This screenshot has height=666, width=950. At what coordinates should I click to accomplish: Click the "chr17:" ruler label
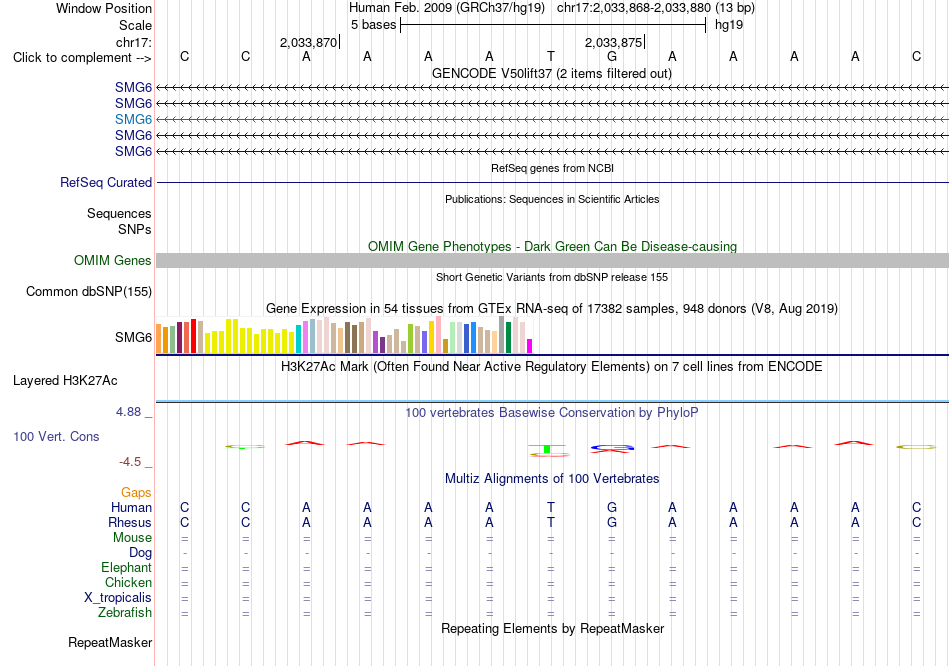point(133,42)
